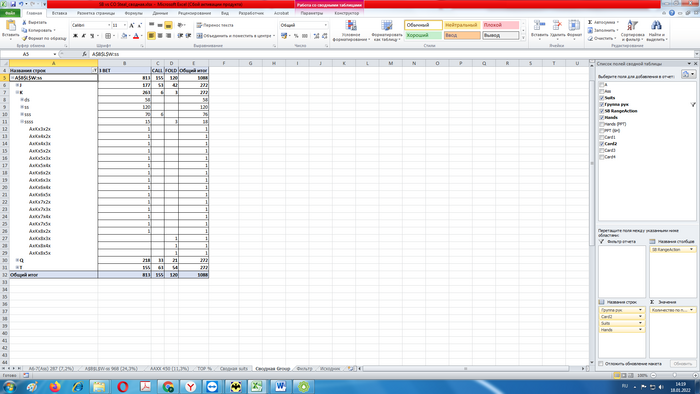Open the Количество по values field dropdown
The image size is (700, 394).
coord(692,310)
